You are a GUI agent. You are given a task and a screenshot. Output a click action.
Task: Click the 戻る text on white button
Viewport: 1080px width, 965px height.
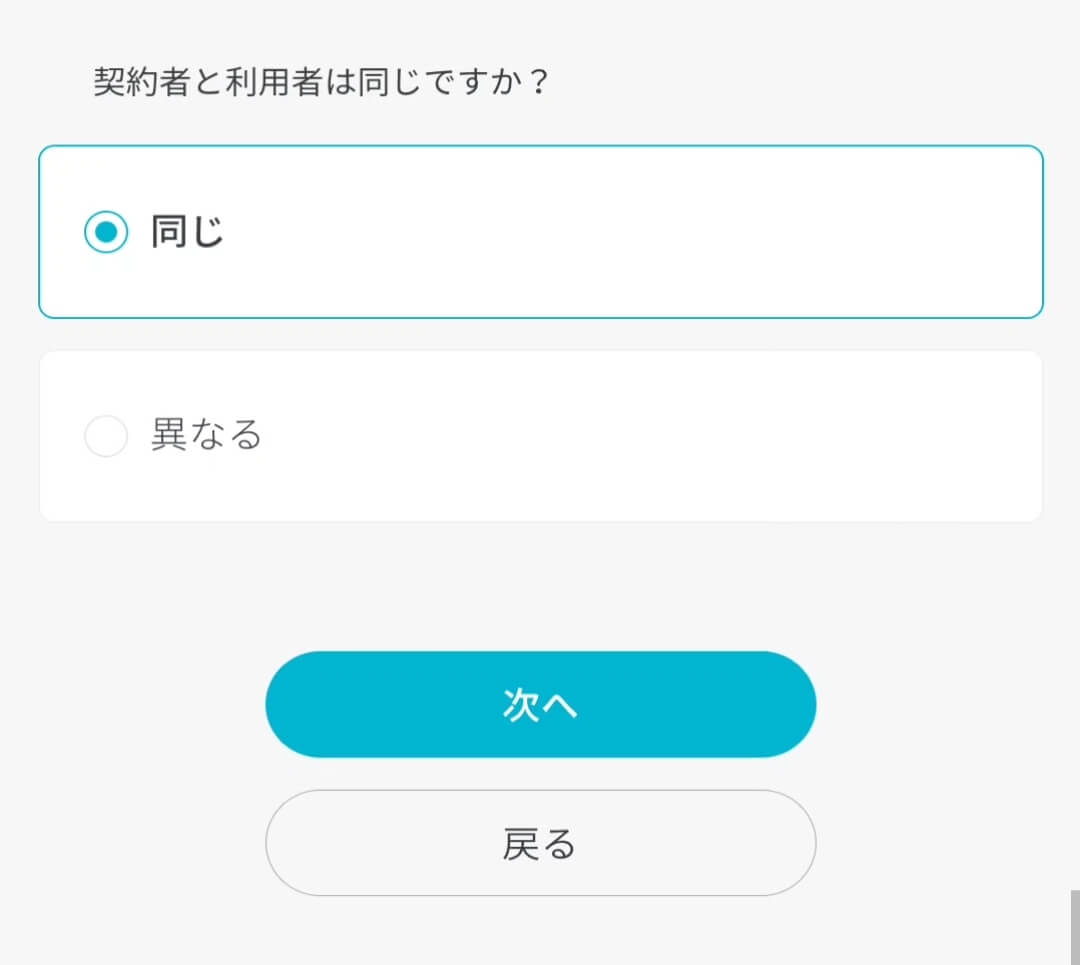[x=539, y=844]
